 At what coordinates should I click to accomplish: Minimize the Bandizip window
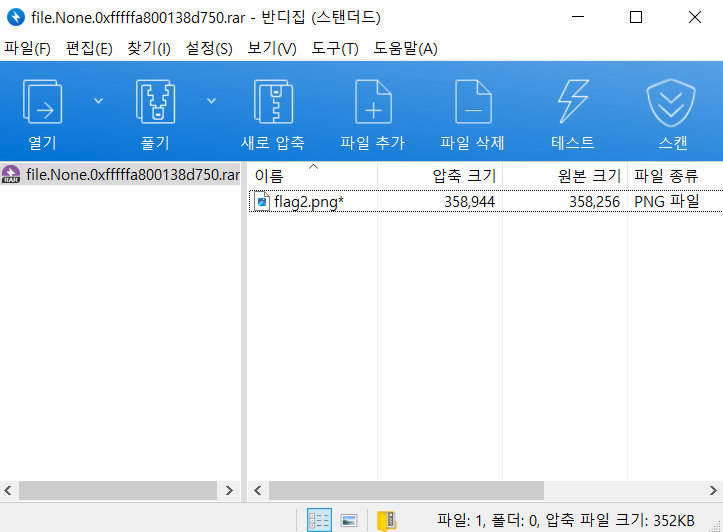pyautogui.click(x=578, y=17)
